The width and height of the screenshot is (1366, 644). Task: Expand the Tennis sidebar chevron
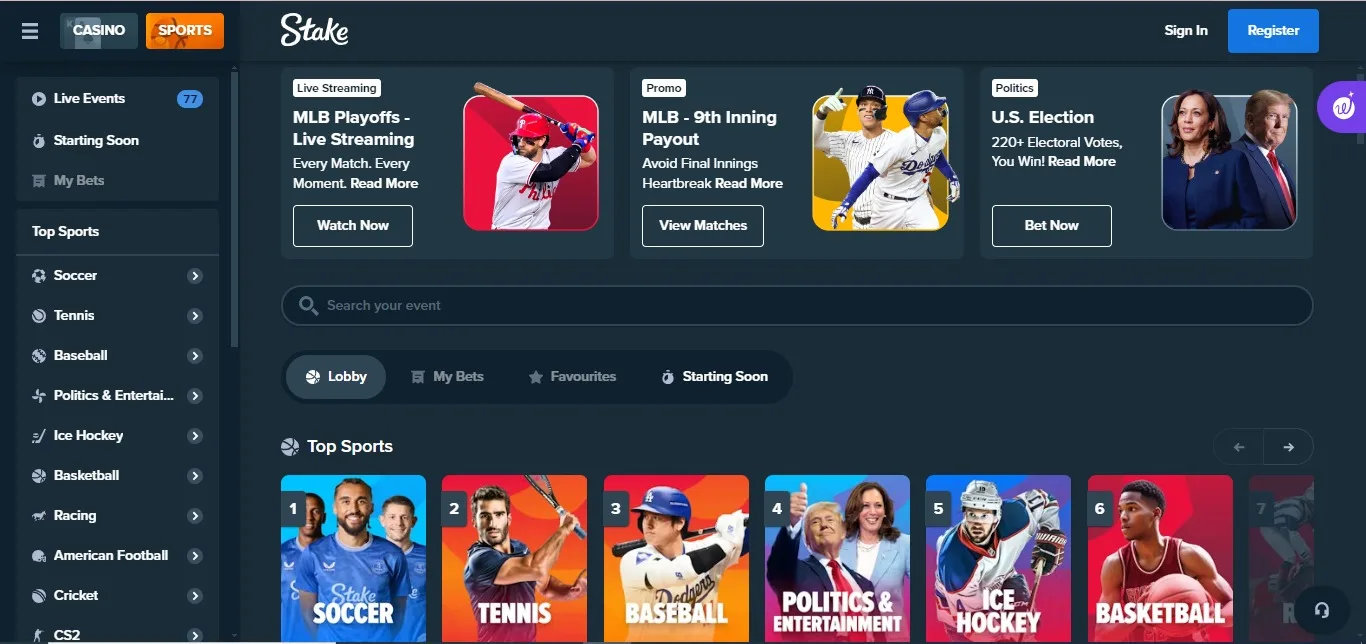pos(195,316)
